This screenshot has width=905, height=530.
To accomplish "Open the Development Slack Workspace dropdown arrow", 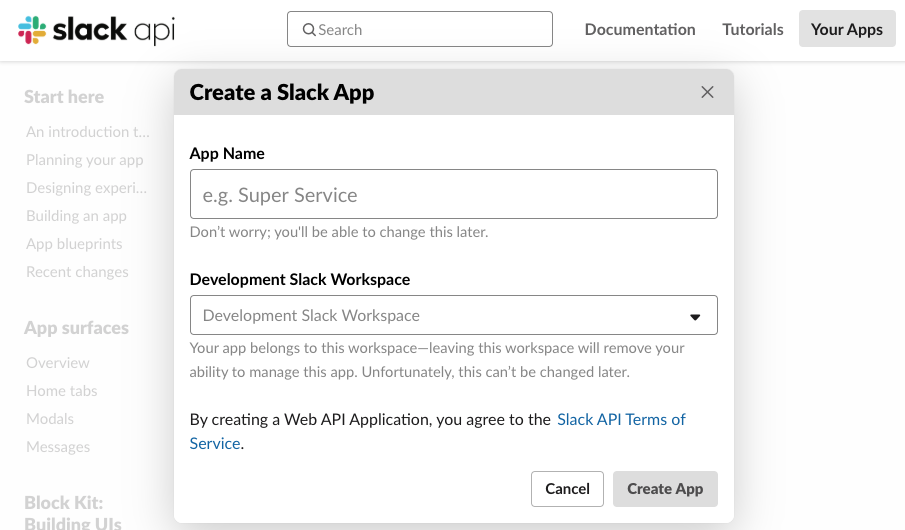I will [x=695, y=316].
